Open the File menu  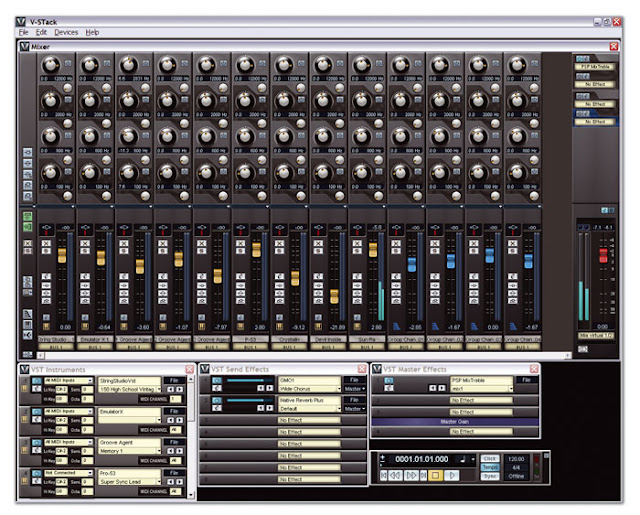24,32
